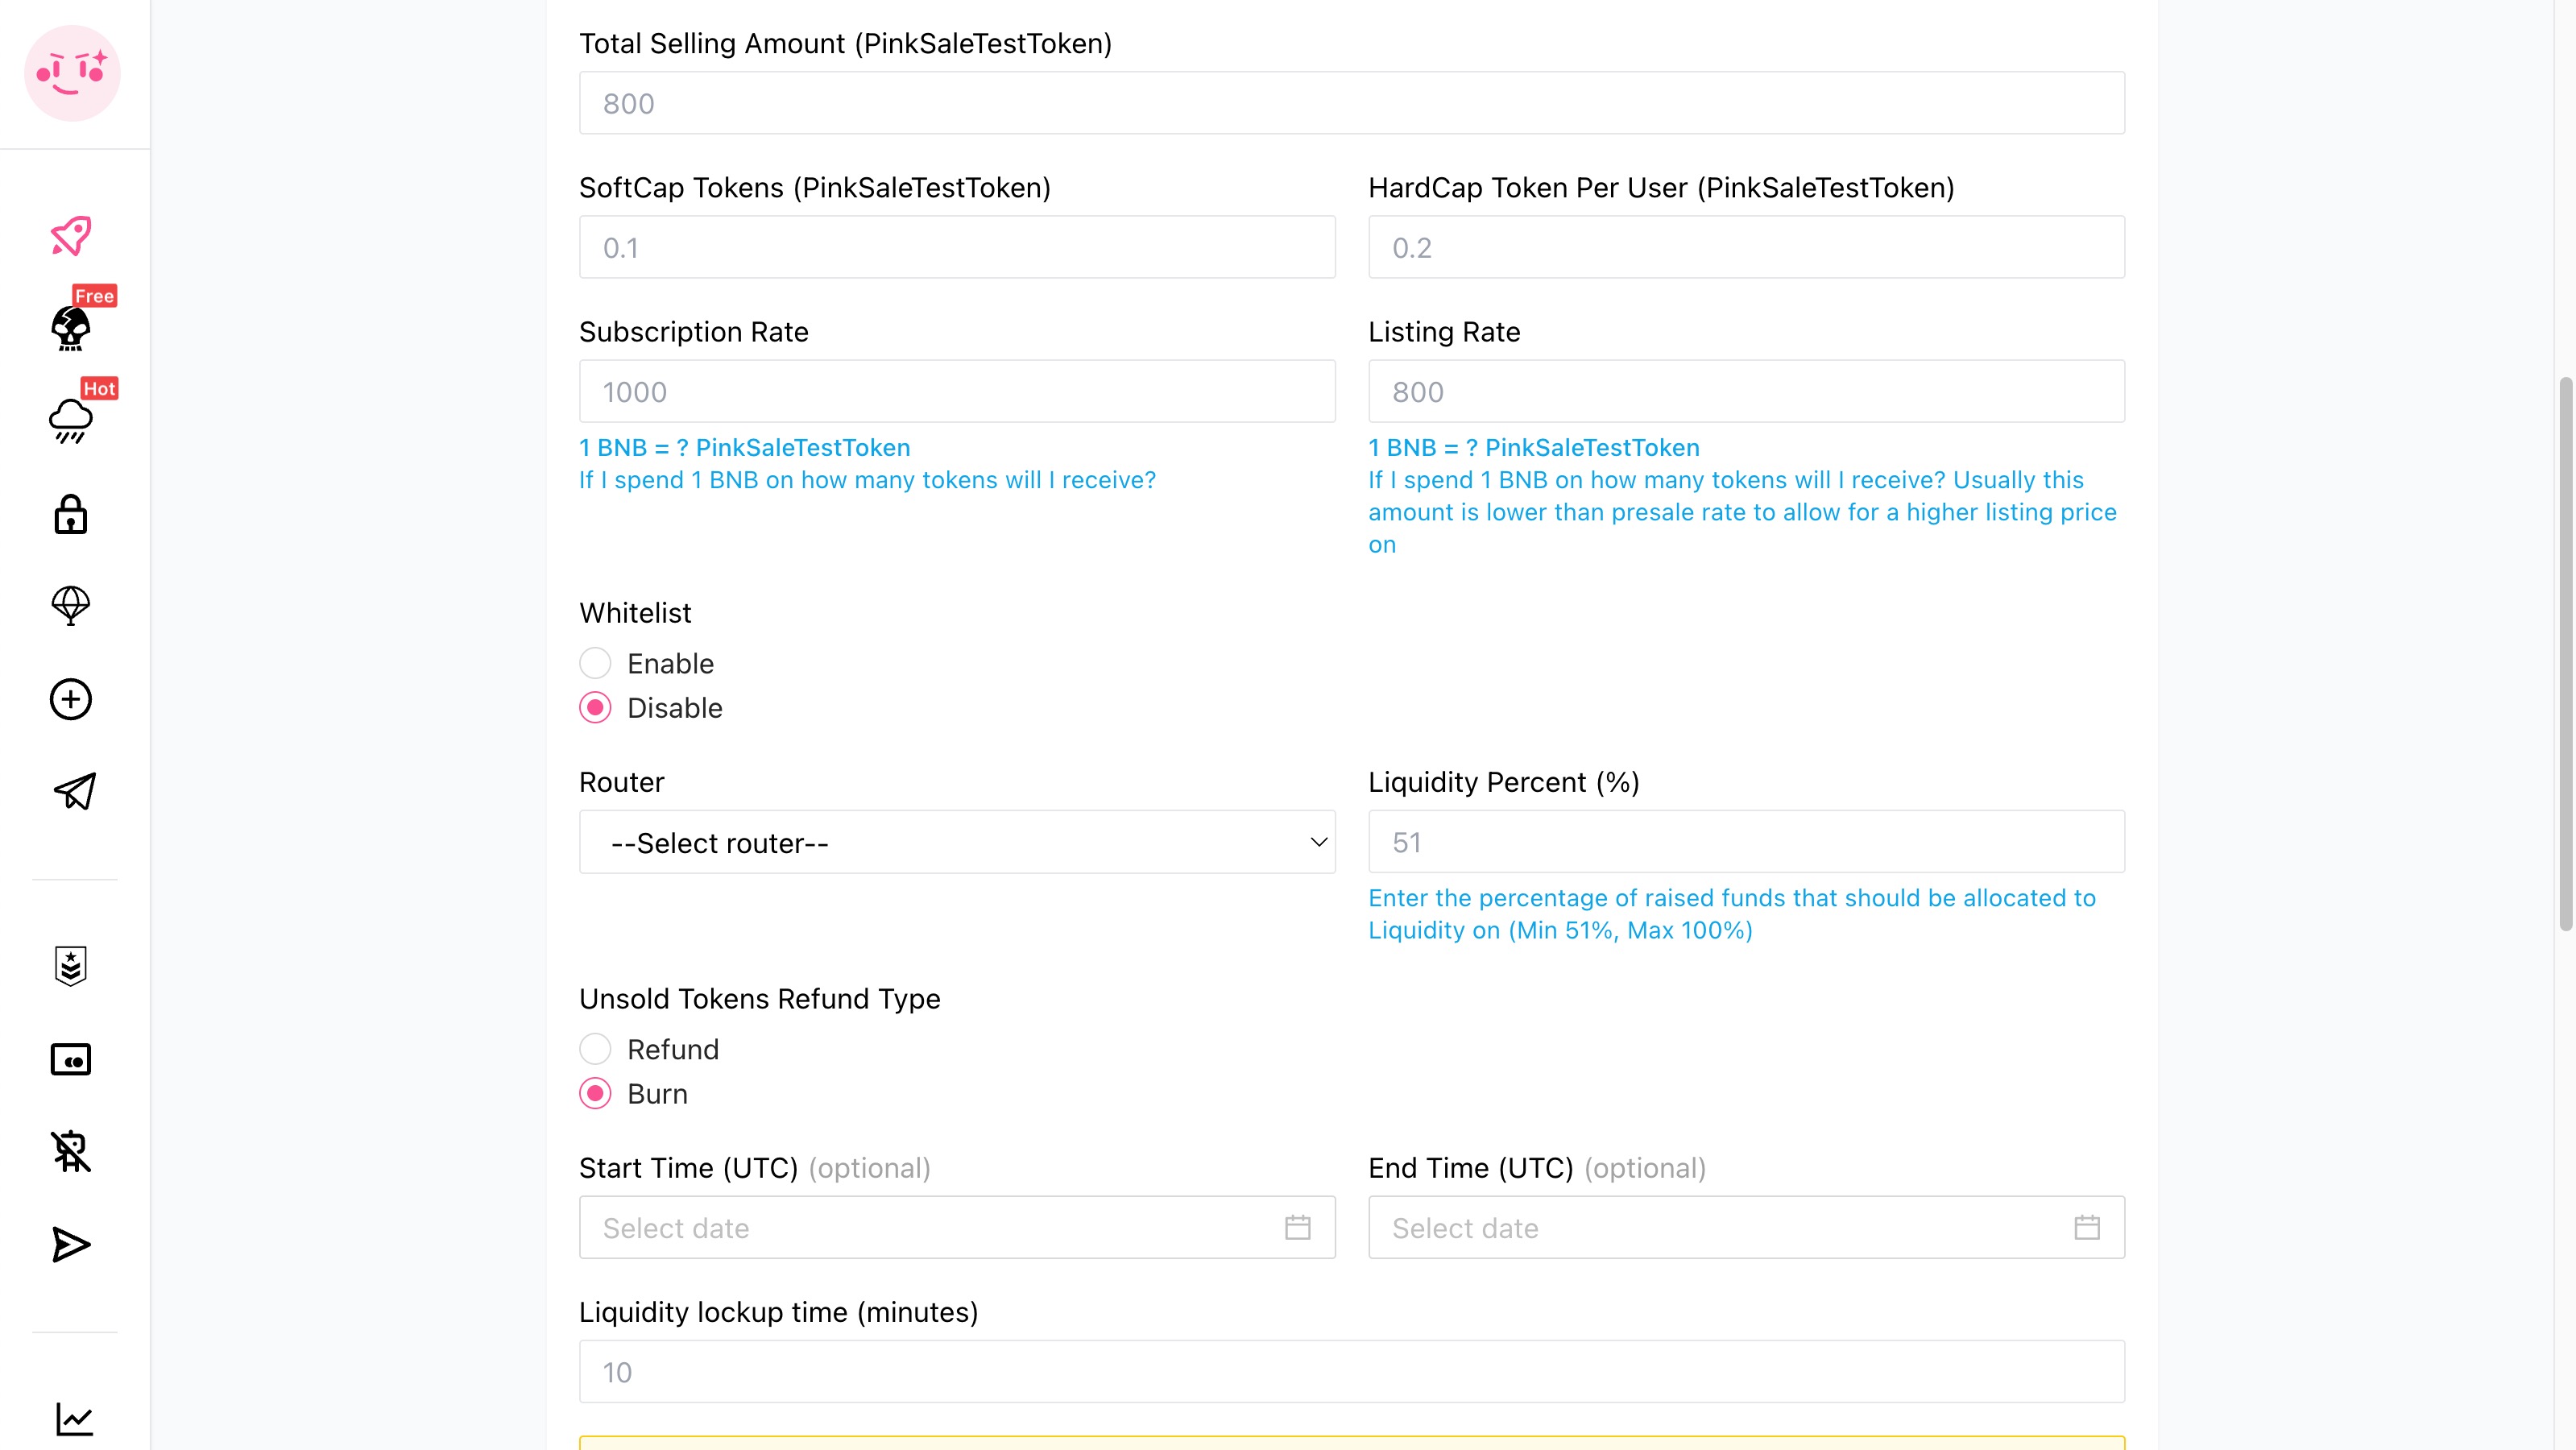Image resolution: width=2576 pixels, height=1450 pixels.
Task: Choose Refund for unsold tokens
Action: 595,1049
